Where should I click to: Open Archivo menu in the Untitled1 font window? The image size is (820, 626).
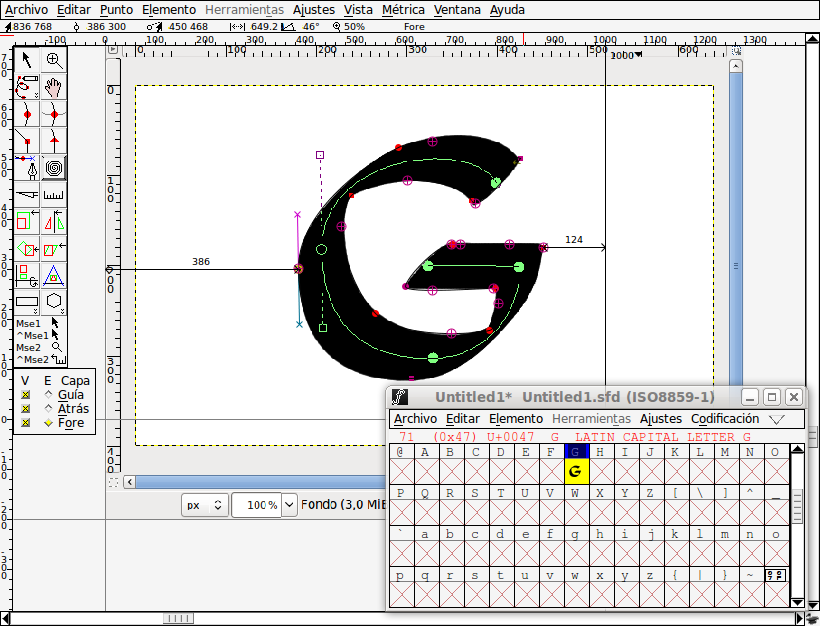pos(415,419)
